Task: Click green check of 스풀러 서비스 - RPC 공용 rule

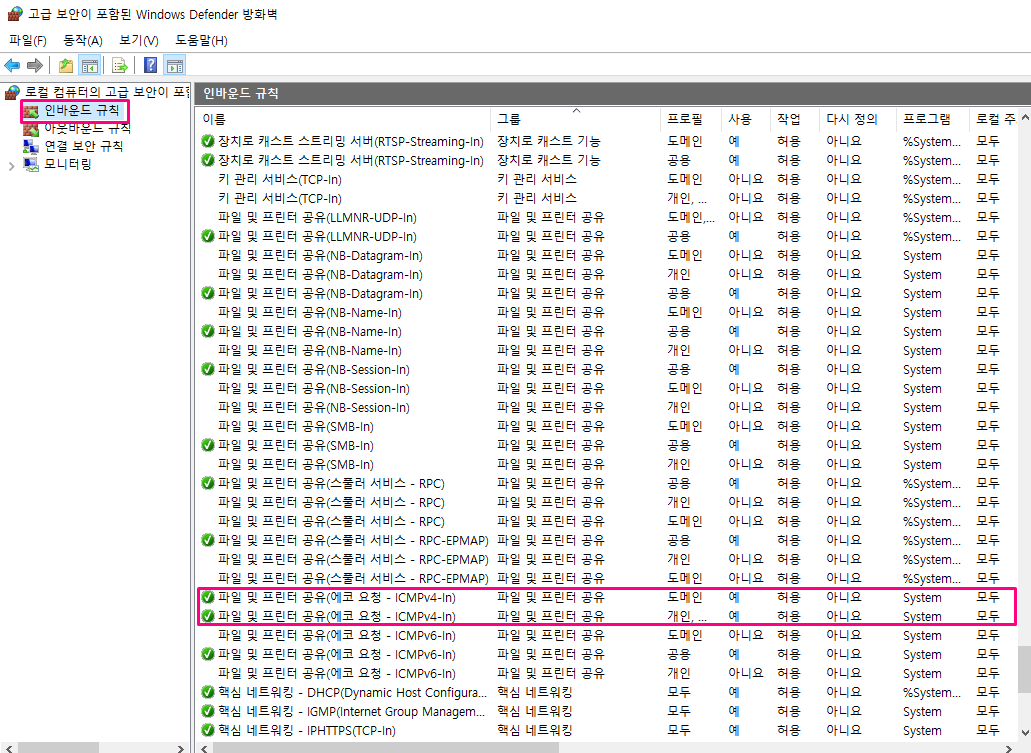Action: [208, 483]
